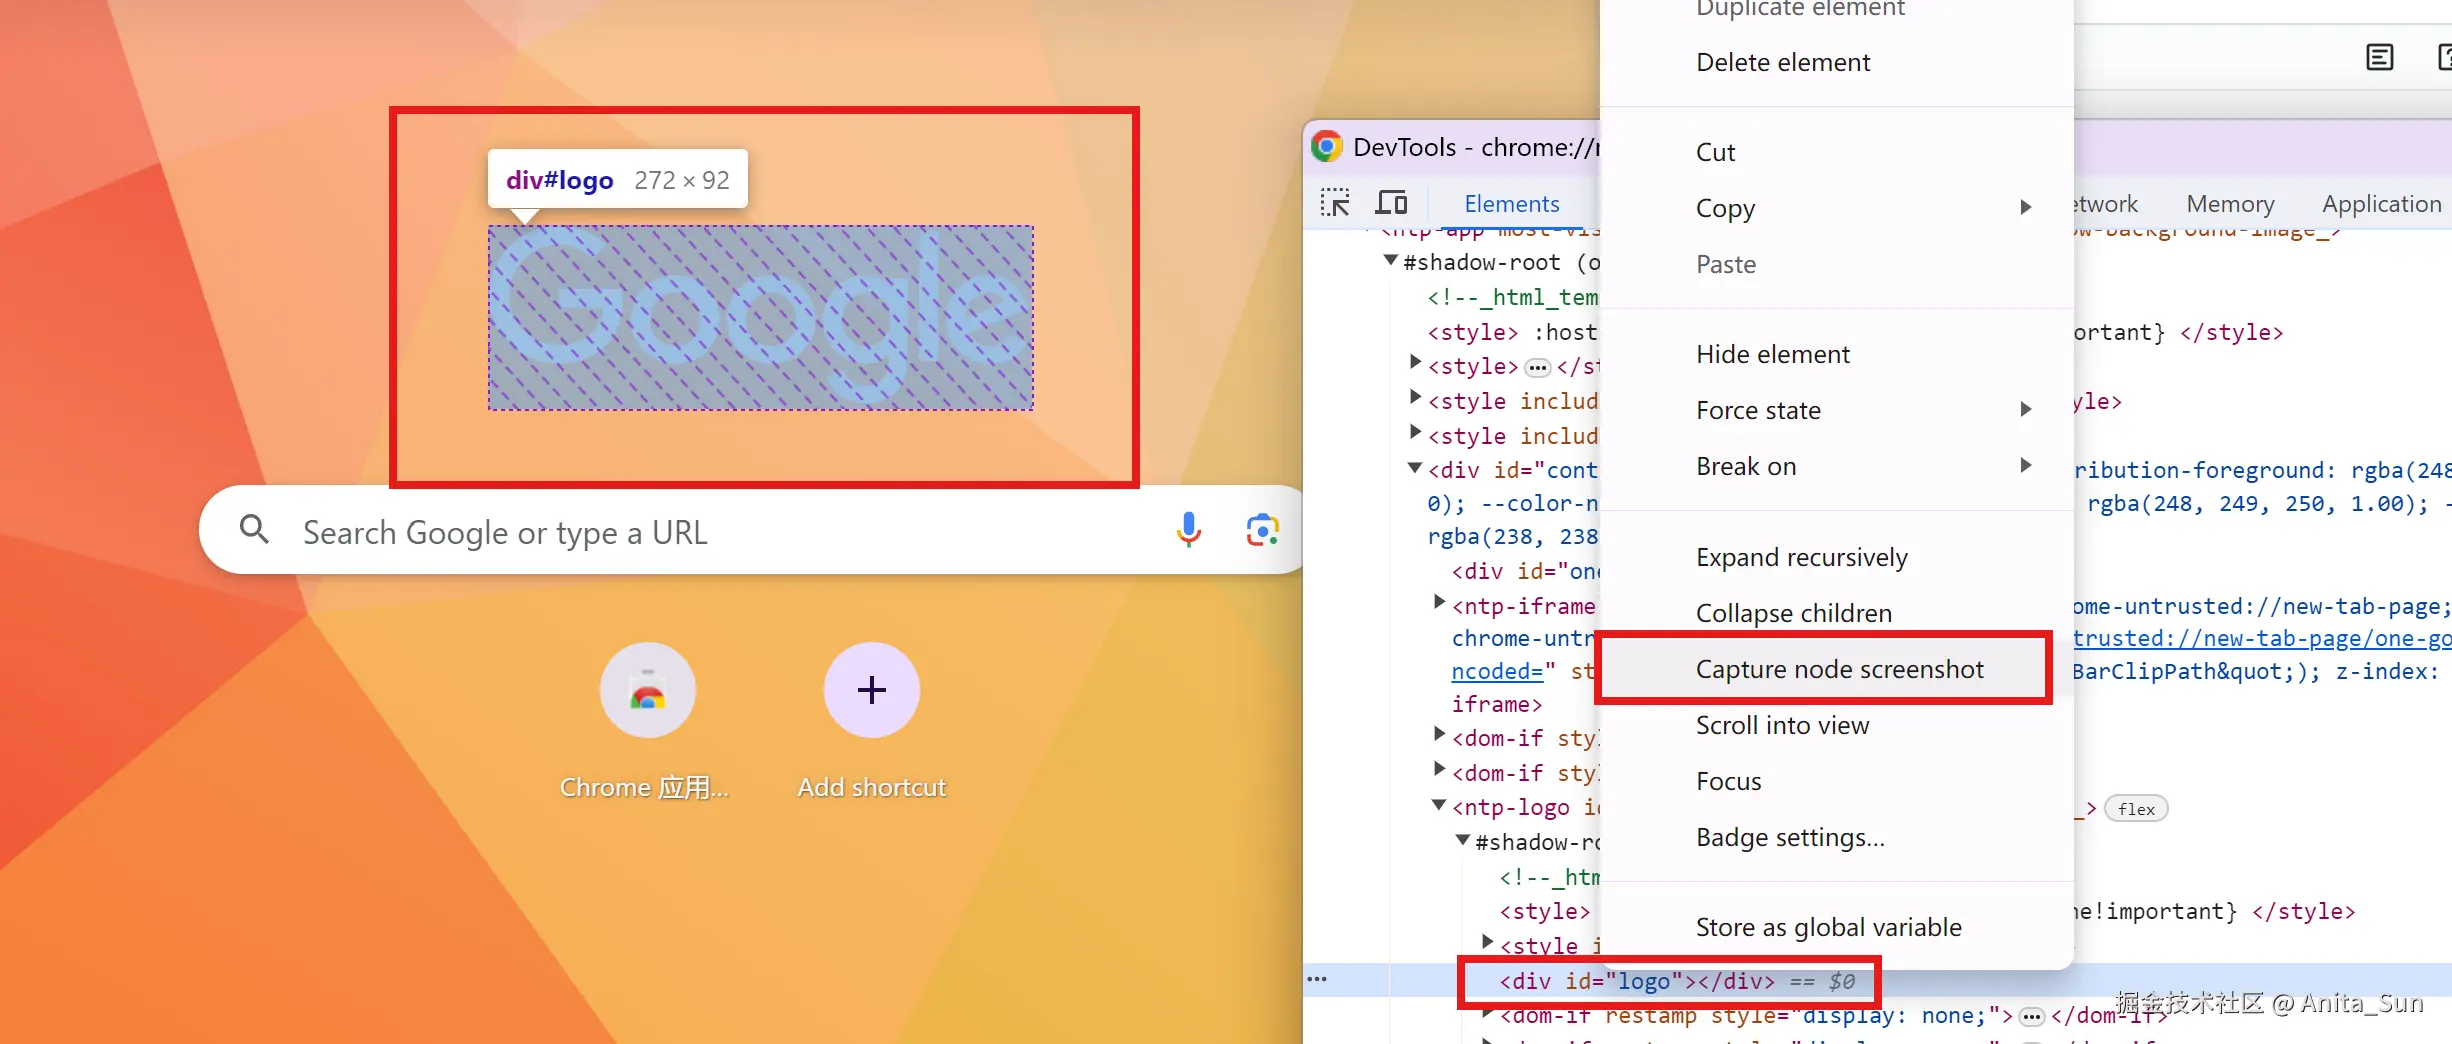The width and height of the screenshot is (2452, 1044).
Task: Click the ncoded= attribute link
Action: [x=1497, y=671]
